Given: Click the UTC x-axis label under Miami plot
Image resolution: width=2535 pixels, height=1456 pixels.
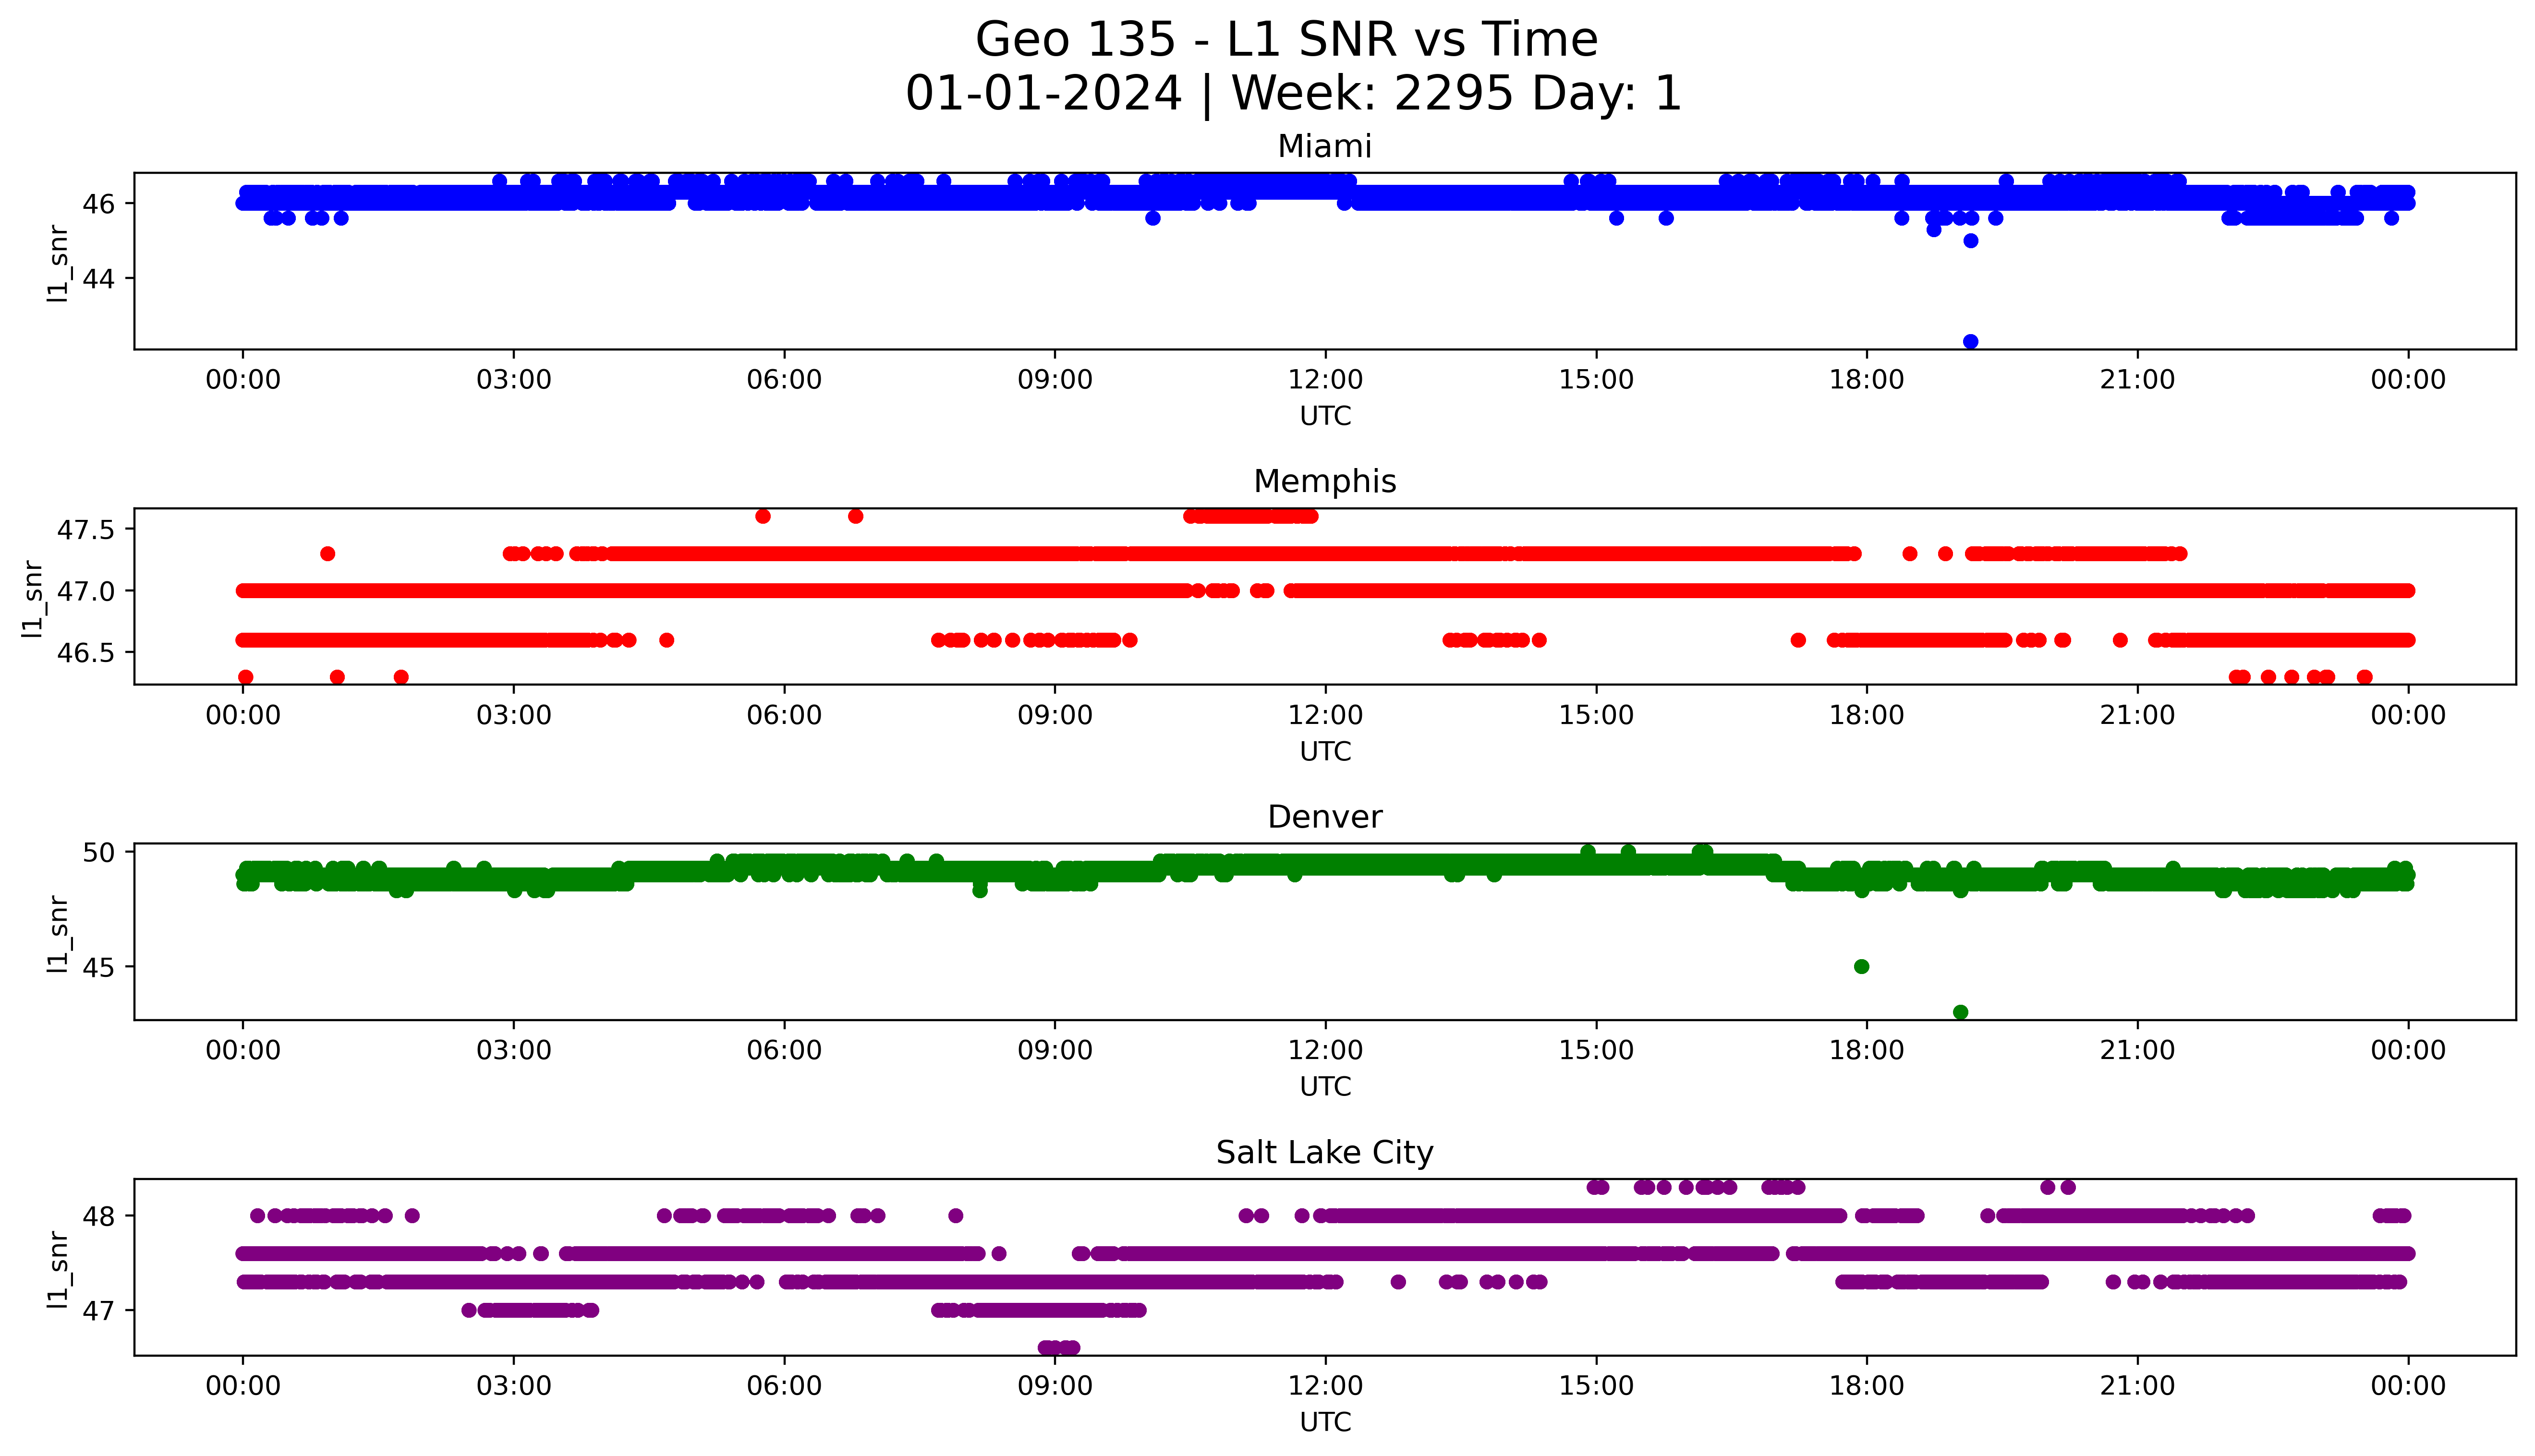Looking at the screenshot, I should coord(1325,416).
